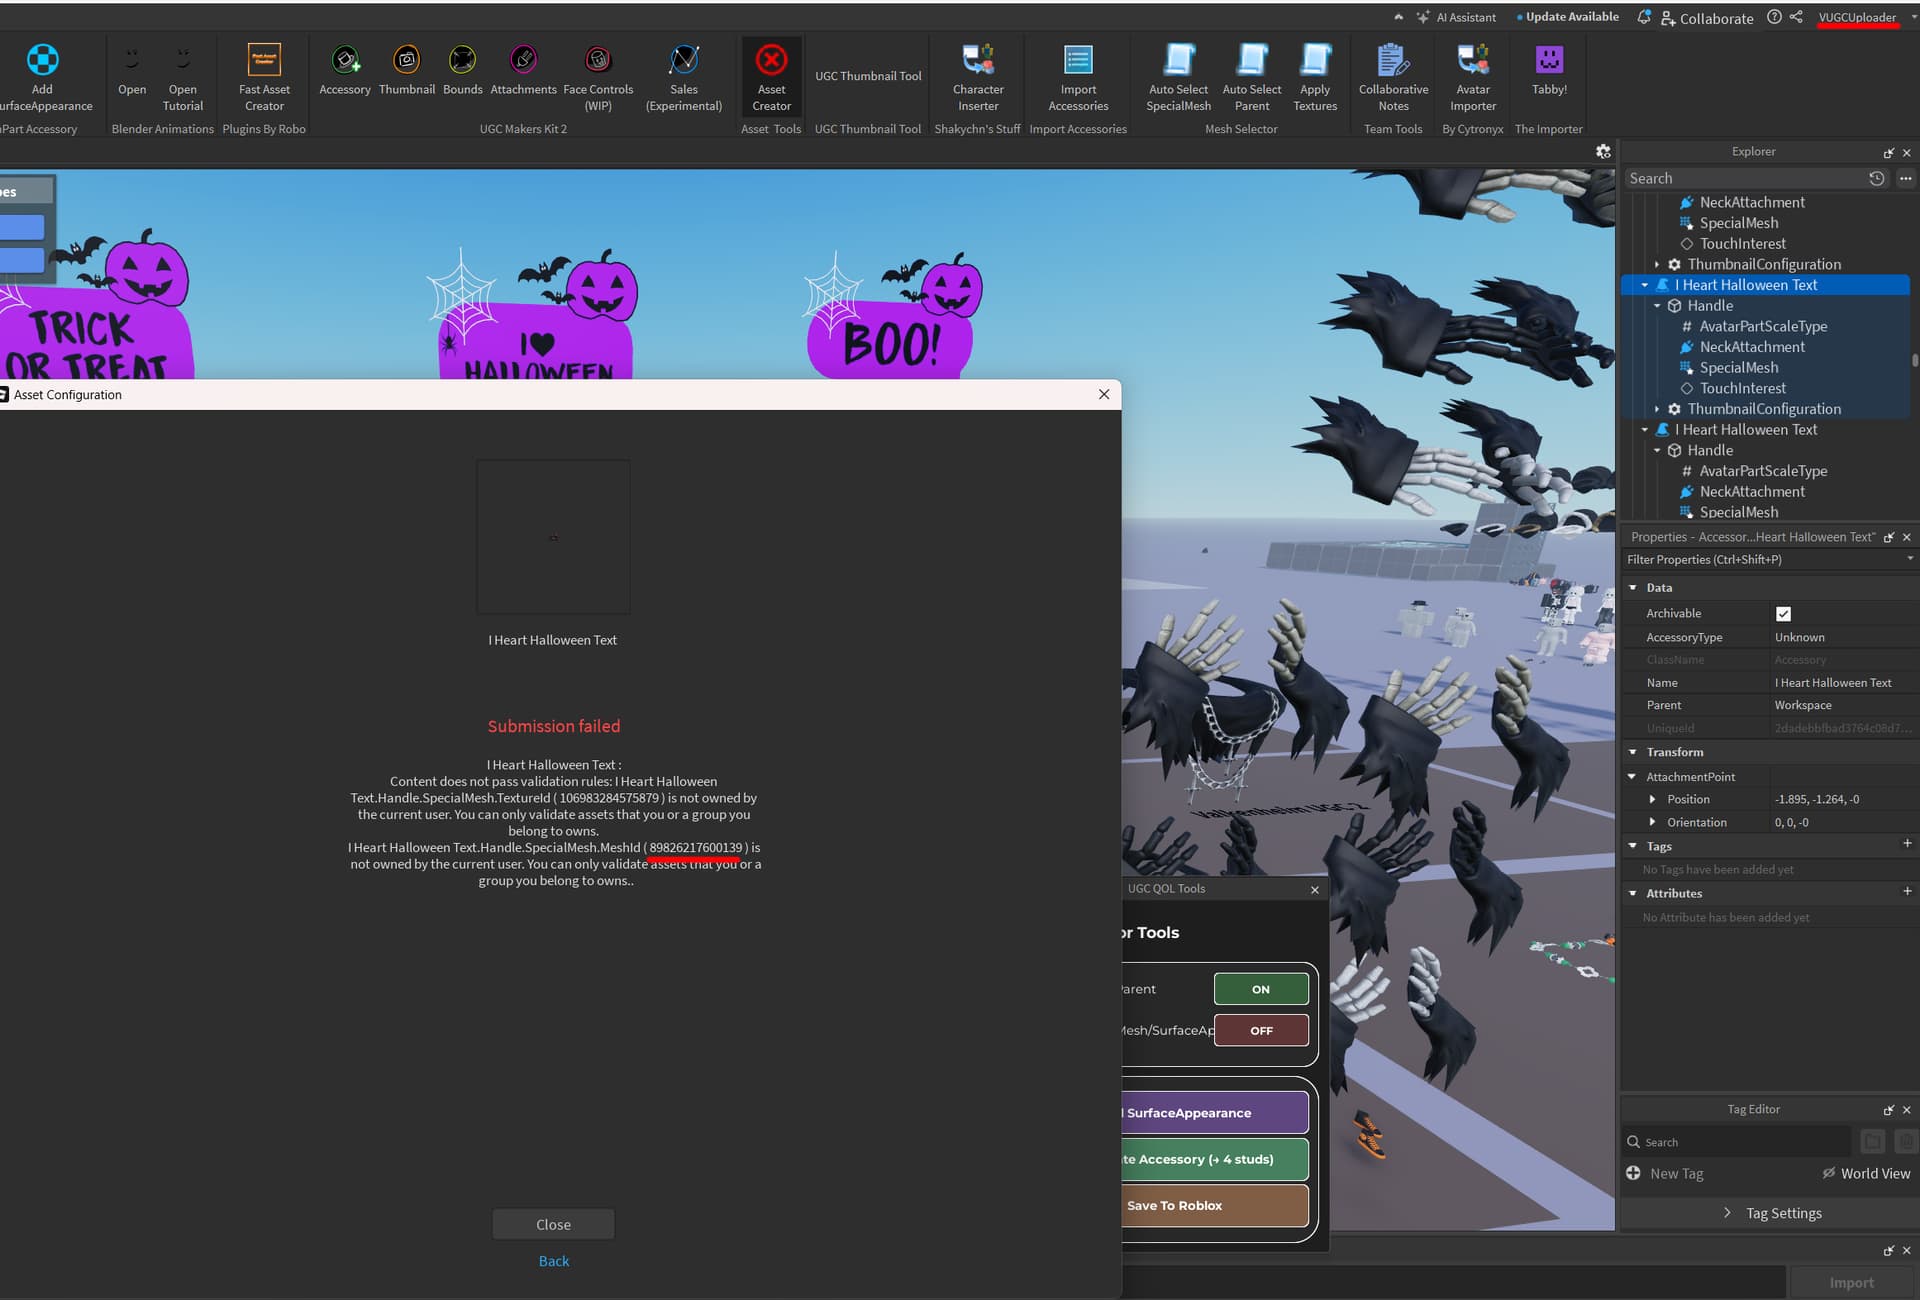Click the Accessory tool in UGC Makers Kit
1920x1300 pixels.
click(345, 70)
